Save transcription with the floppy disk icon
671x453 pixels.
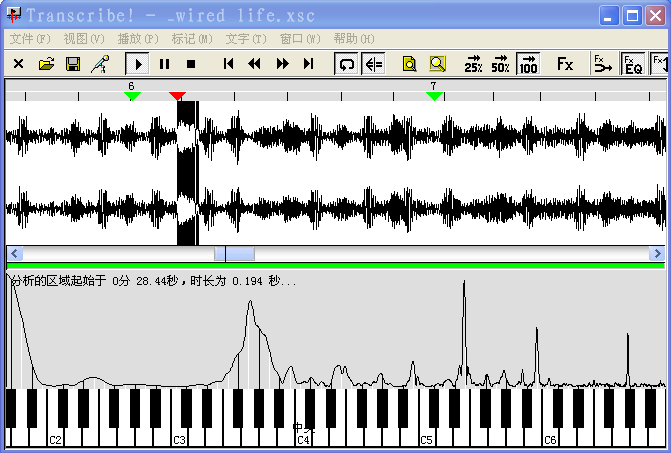tap(73, 64)
